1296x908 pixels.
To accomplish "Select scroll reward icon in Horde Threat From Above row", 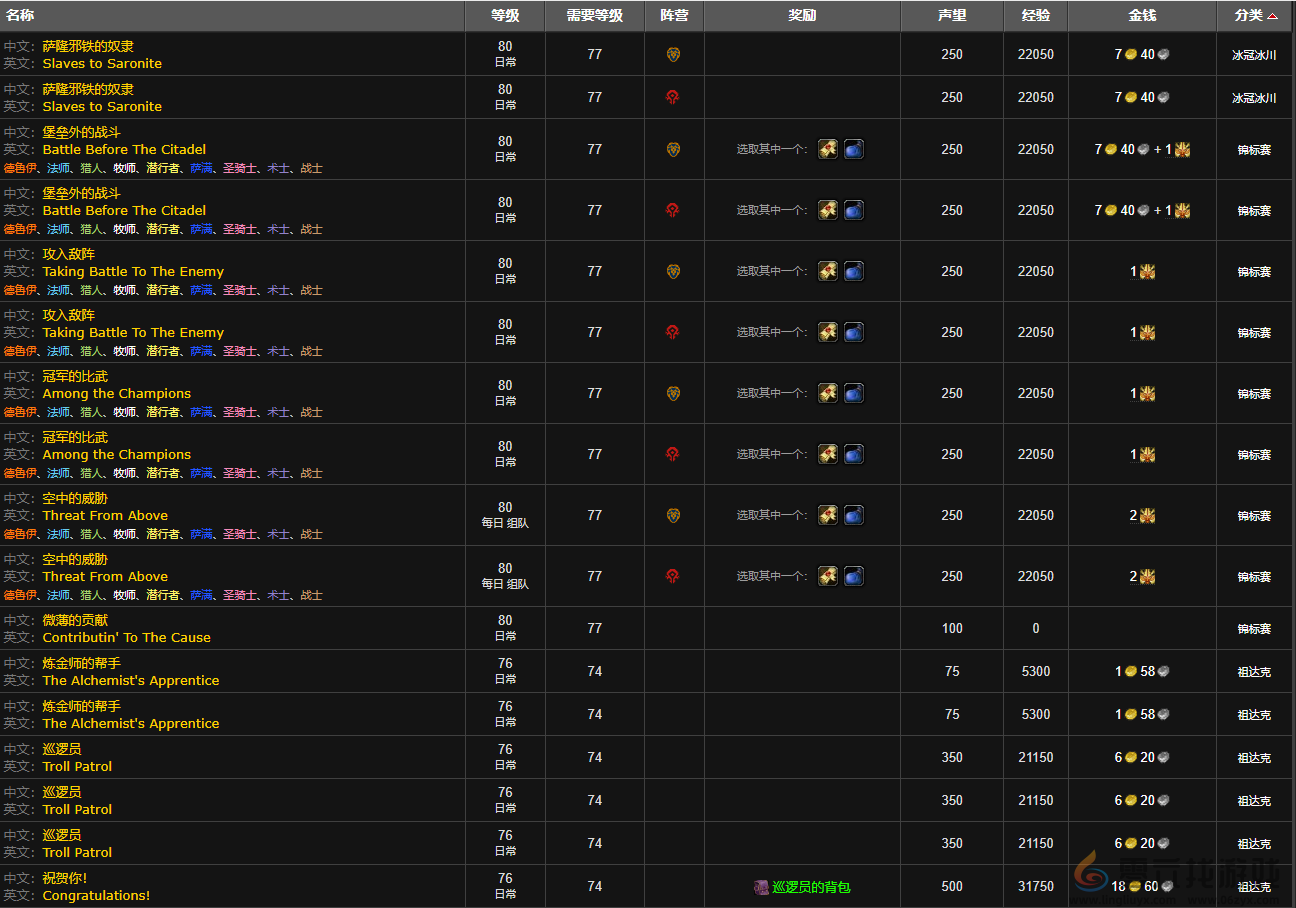I will click(828, 576).
